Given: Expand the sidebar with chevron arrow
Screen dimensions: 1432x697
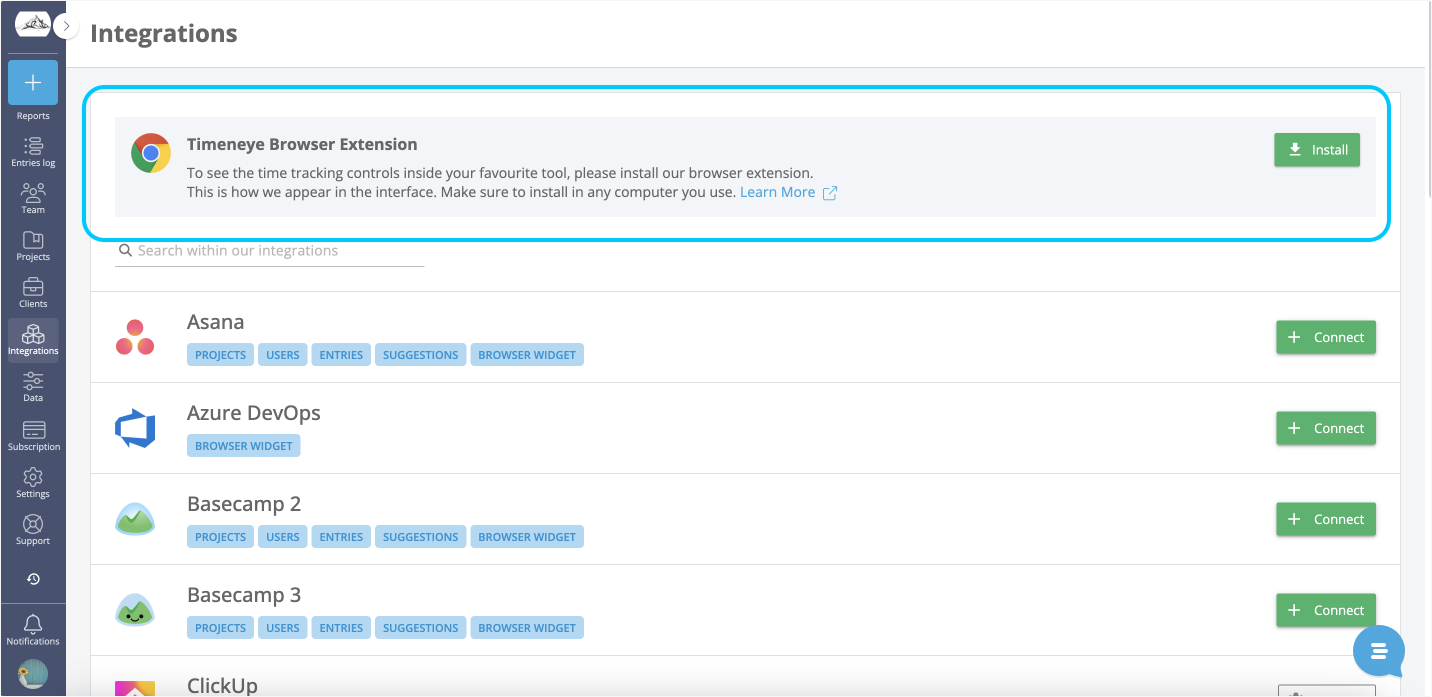Looking at the screenshot, I should [x=67, y=26].
